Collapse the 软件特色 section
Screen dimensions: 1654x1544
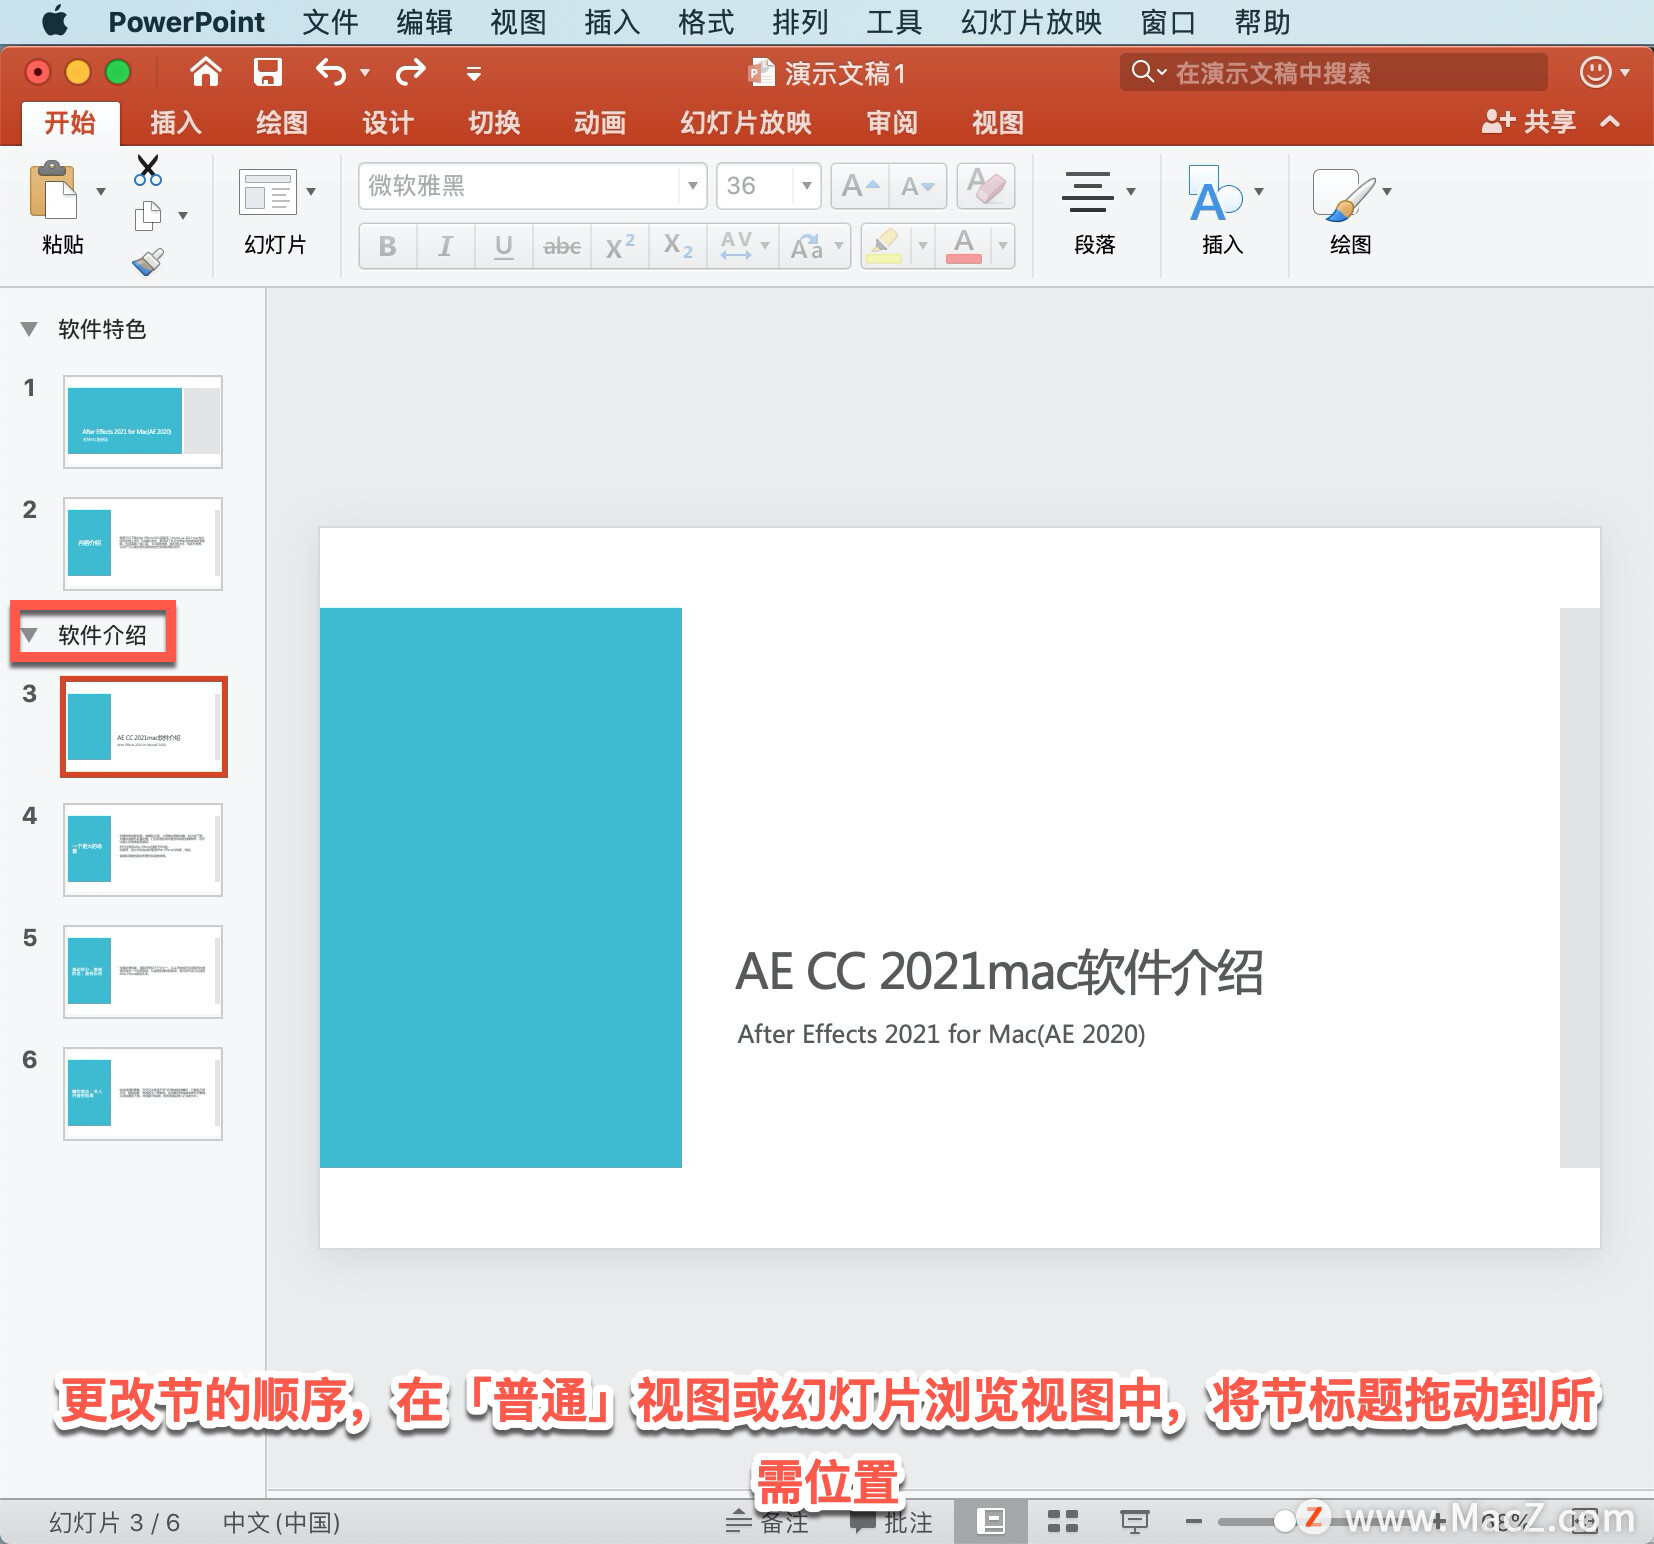(29, 329)
